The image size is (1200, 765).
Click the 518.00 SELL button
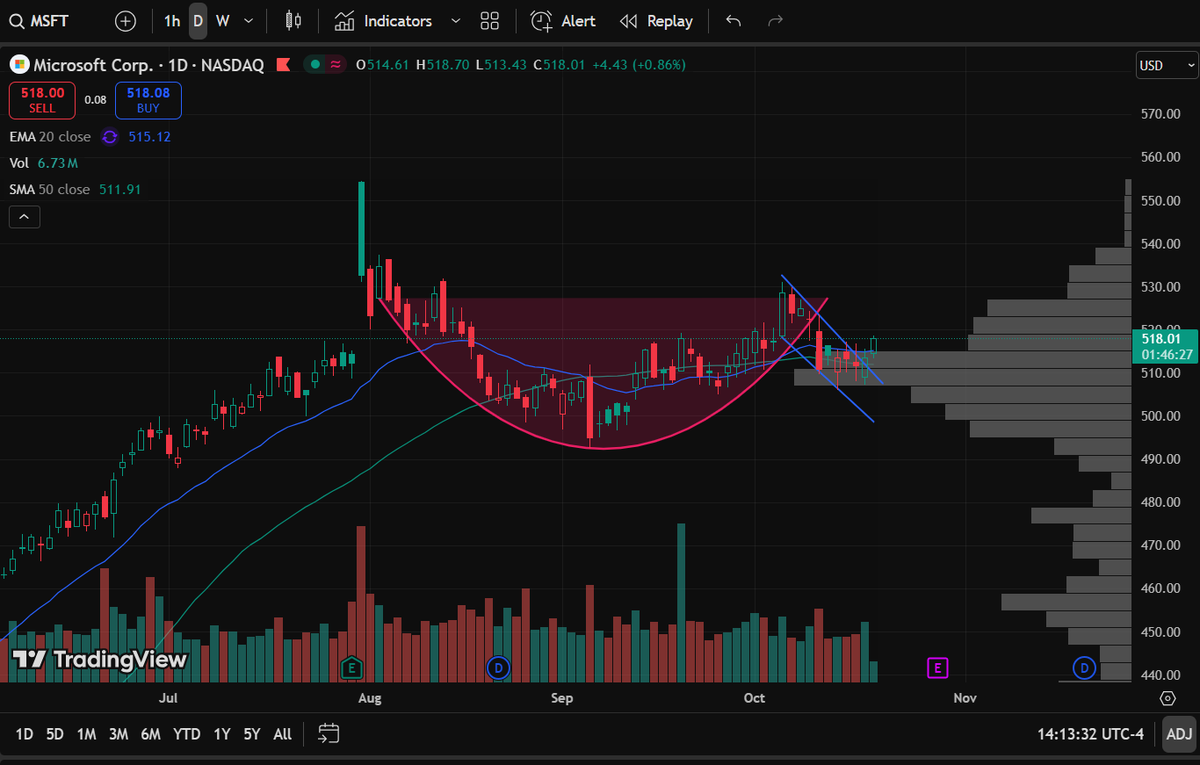click(x=42, y=99)
